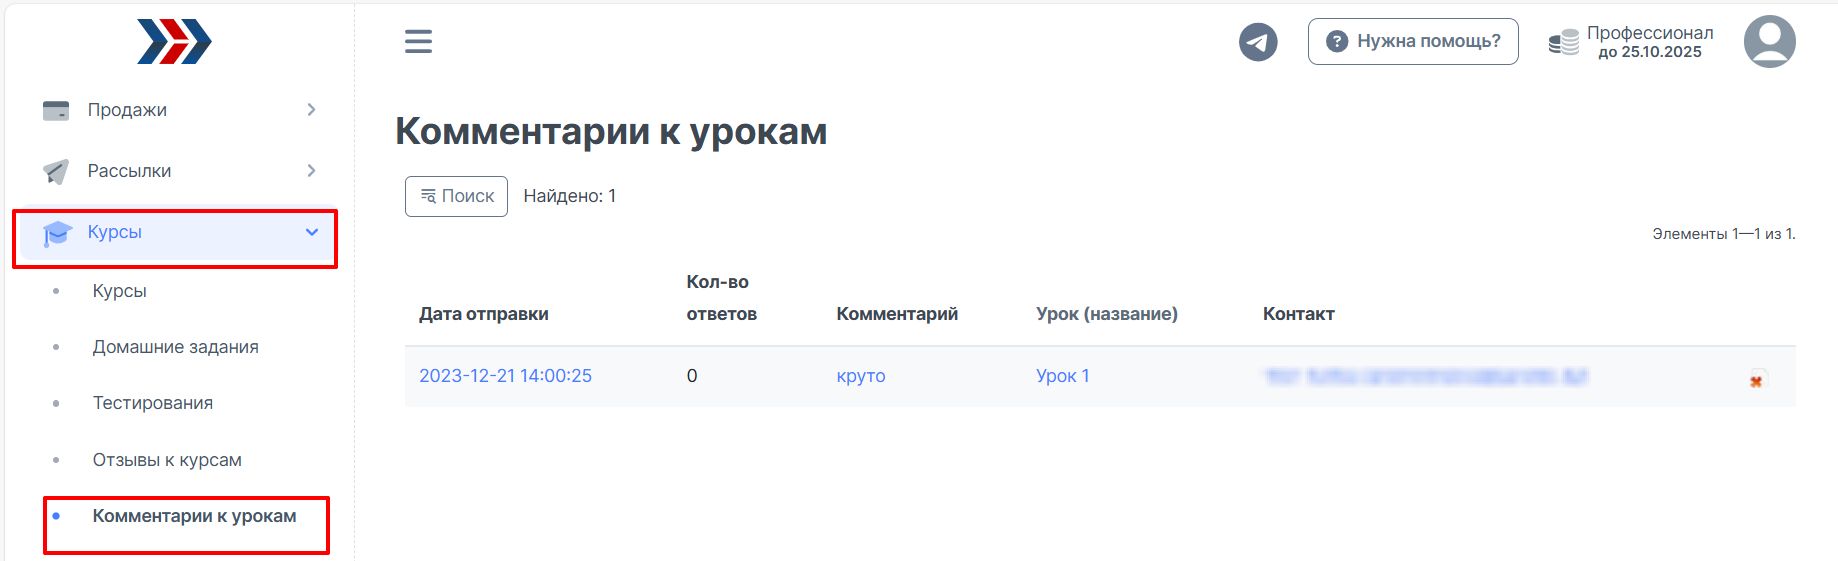Viewport: 1838px width, 561px height.
Task: Delete the comment with the red cross icon
Action: (x=1756, y=381)
